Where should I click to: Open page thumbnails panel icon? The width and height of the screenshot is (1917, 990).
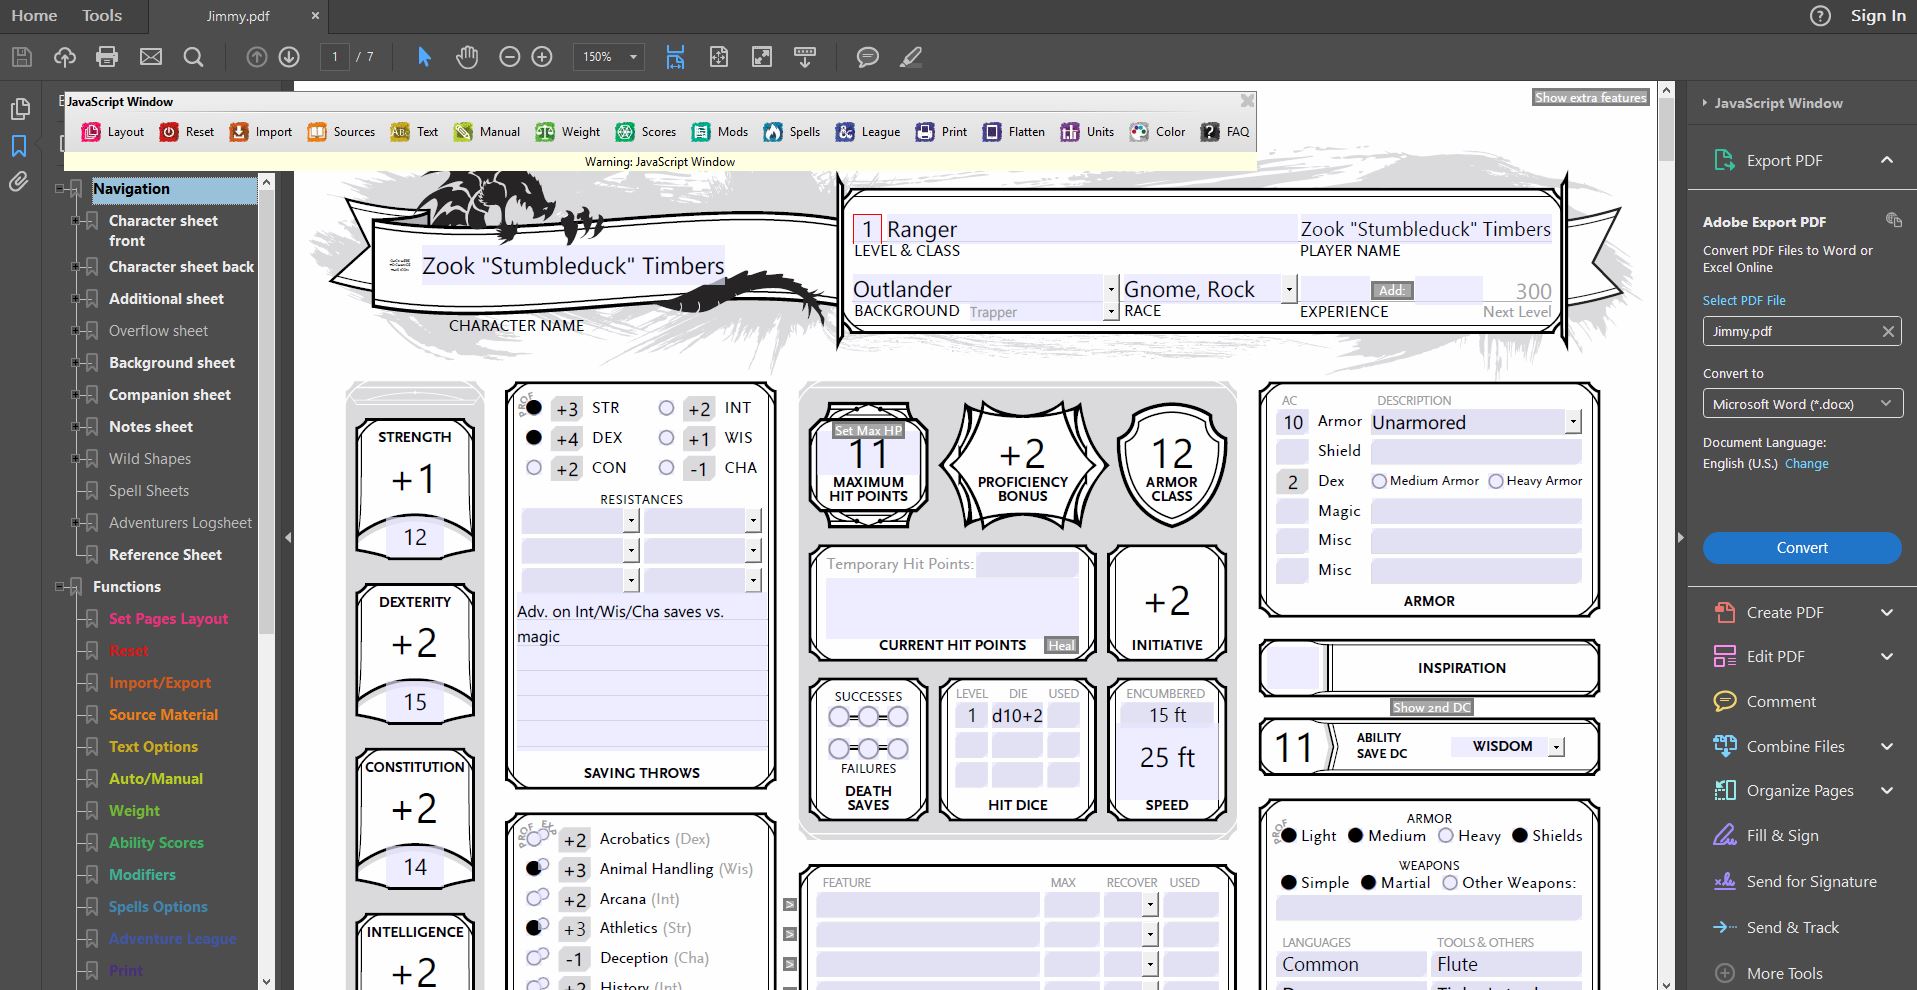point(19,109)
